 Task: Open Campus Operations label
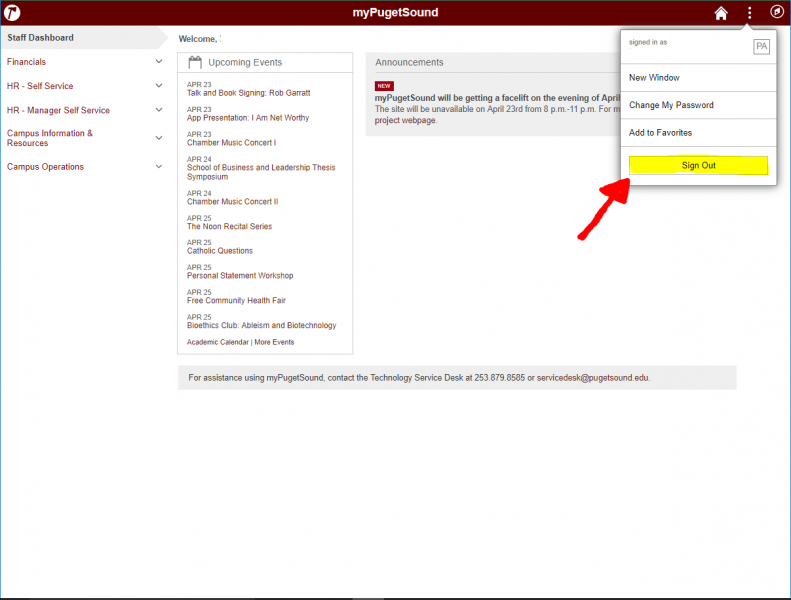click(45, 167)
